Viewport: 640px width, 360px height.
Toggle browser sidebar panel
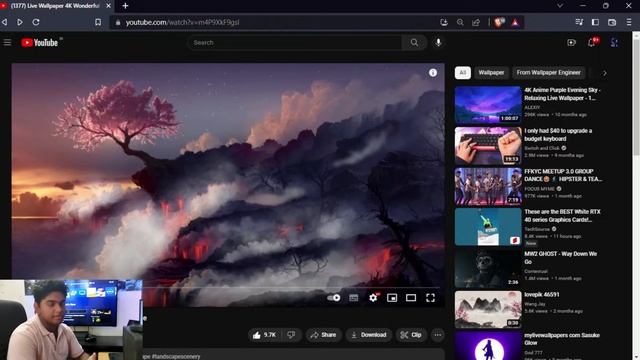click(595, 22)
